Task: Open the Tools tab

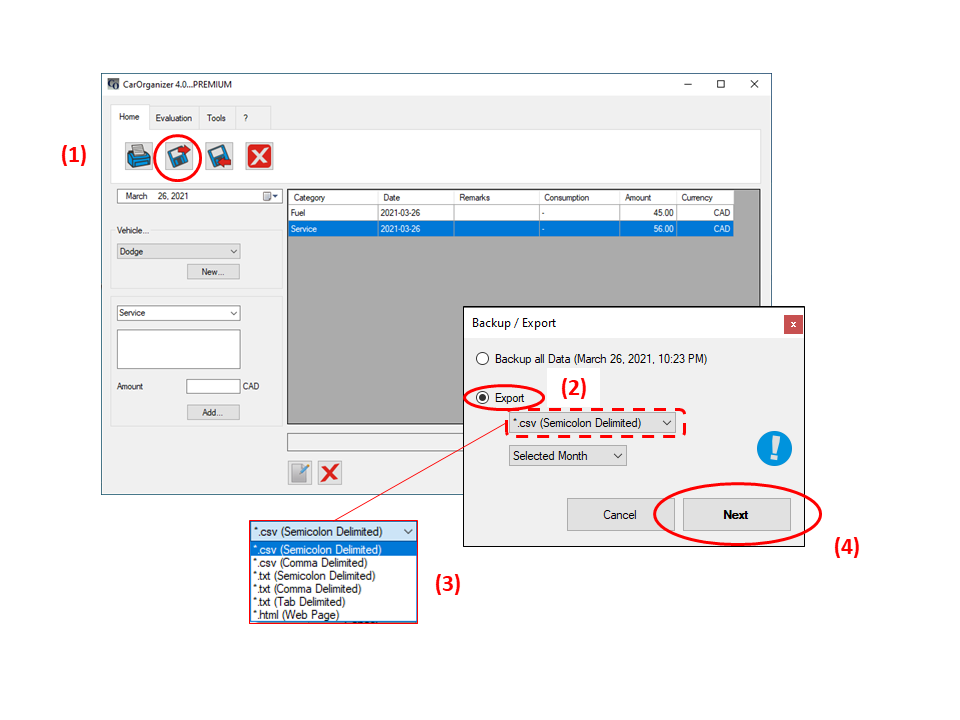Action: tap(216, 118)
